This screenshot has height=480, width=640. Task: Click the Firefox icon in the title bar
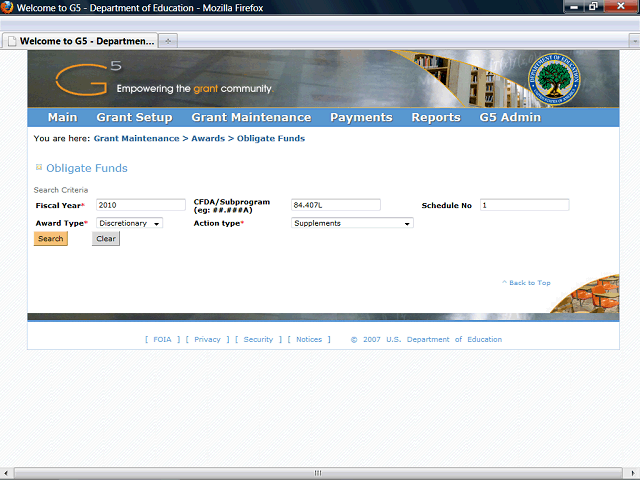click(7, 7)
